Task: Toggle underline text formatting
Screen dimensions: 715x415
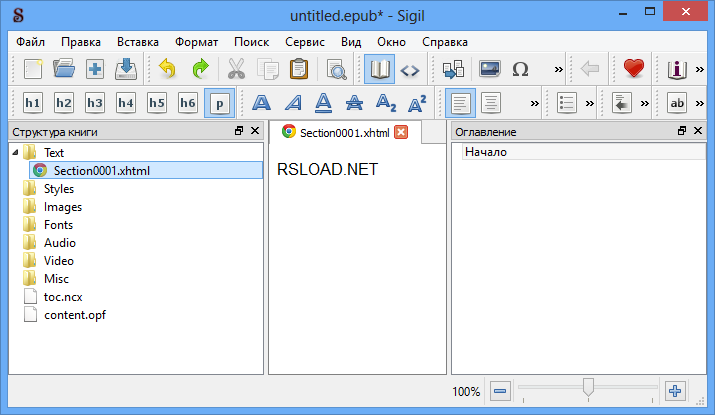Action: coord(323,103)
